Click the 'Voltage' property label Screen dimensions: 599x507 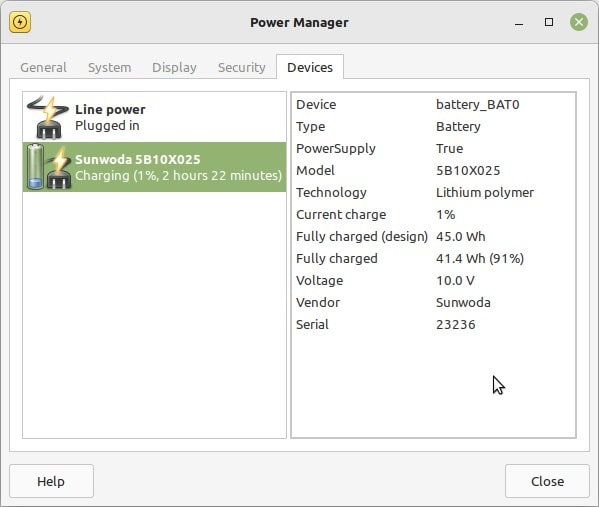point(319,280)
